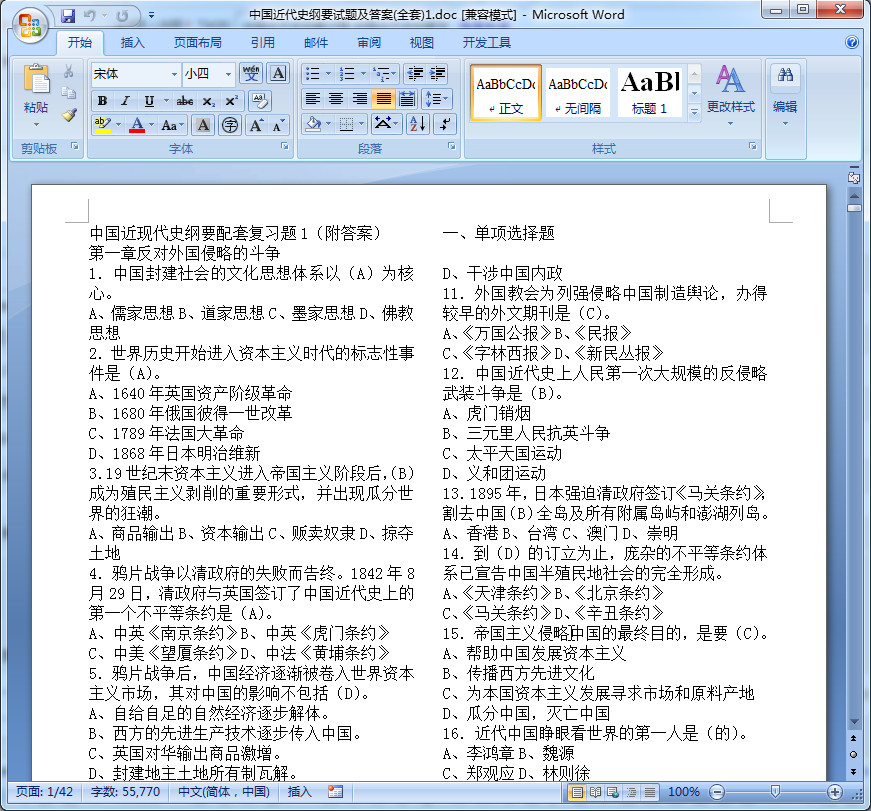Open 更改样式 change styles menu
Image resolution: width=871 pixels, height=811 pixels.
click(730, 94)
